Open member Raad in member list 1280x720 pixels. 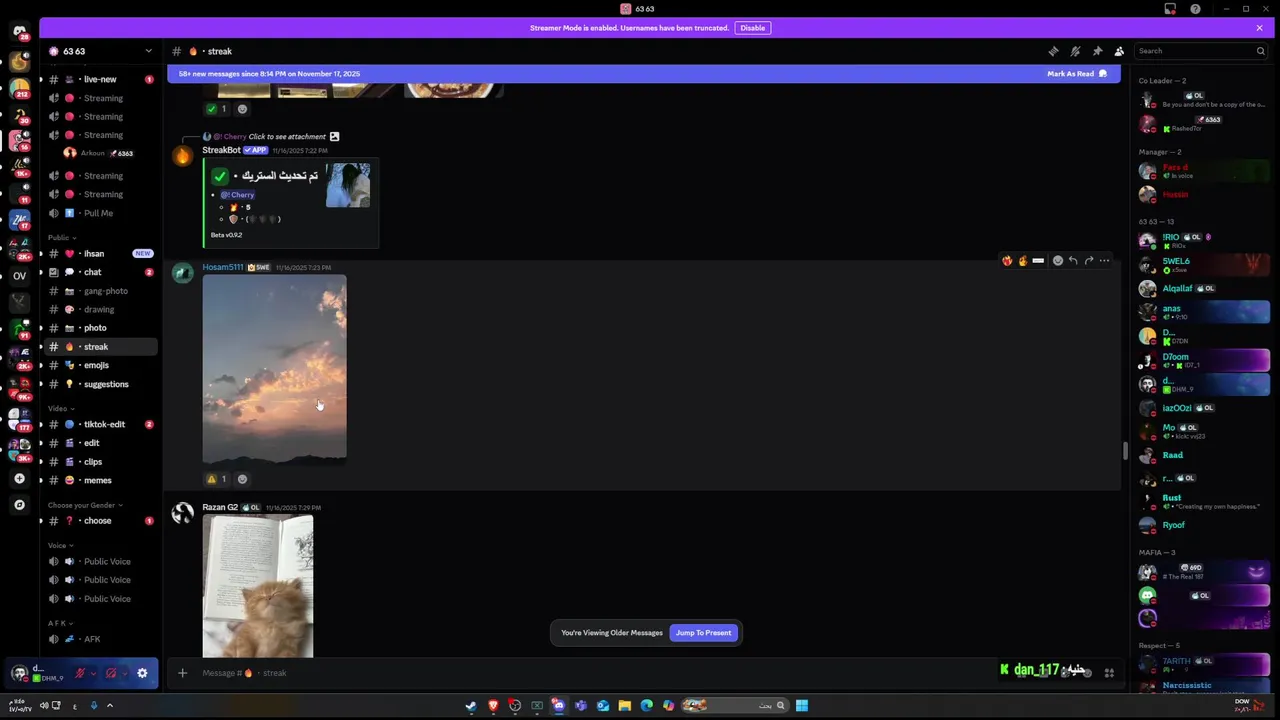(1204, 455)
